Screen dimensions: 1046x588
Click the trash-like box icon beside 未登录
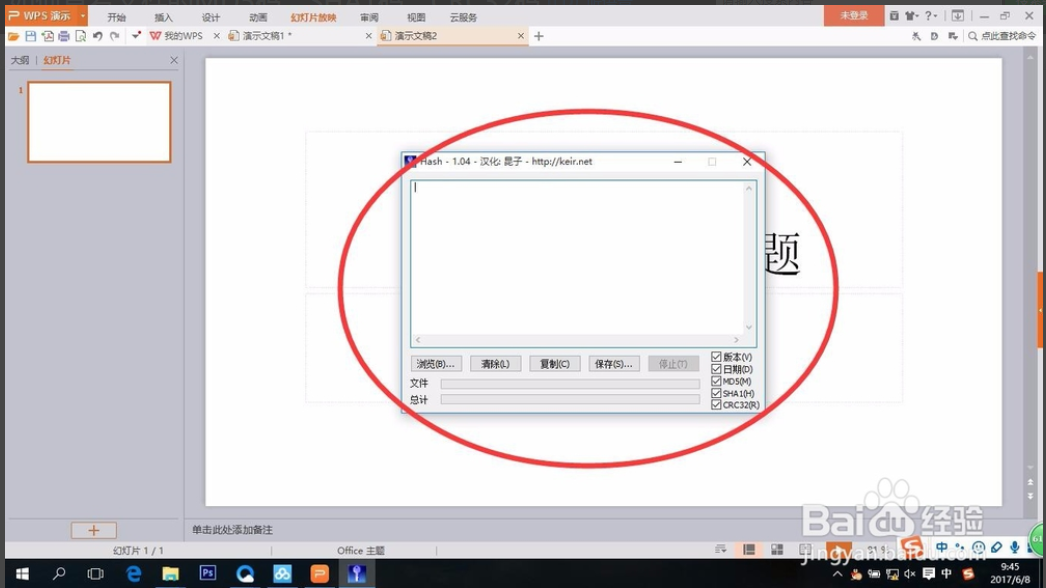tap(894, 15)
